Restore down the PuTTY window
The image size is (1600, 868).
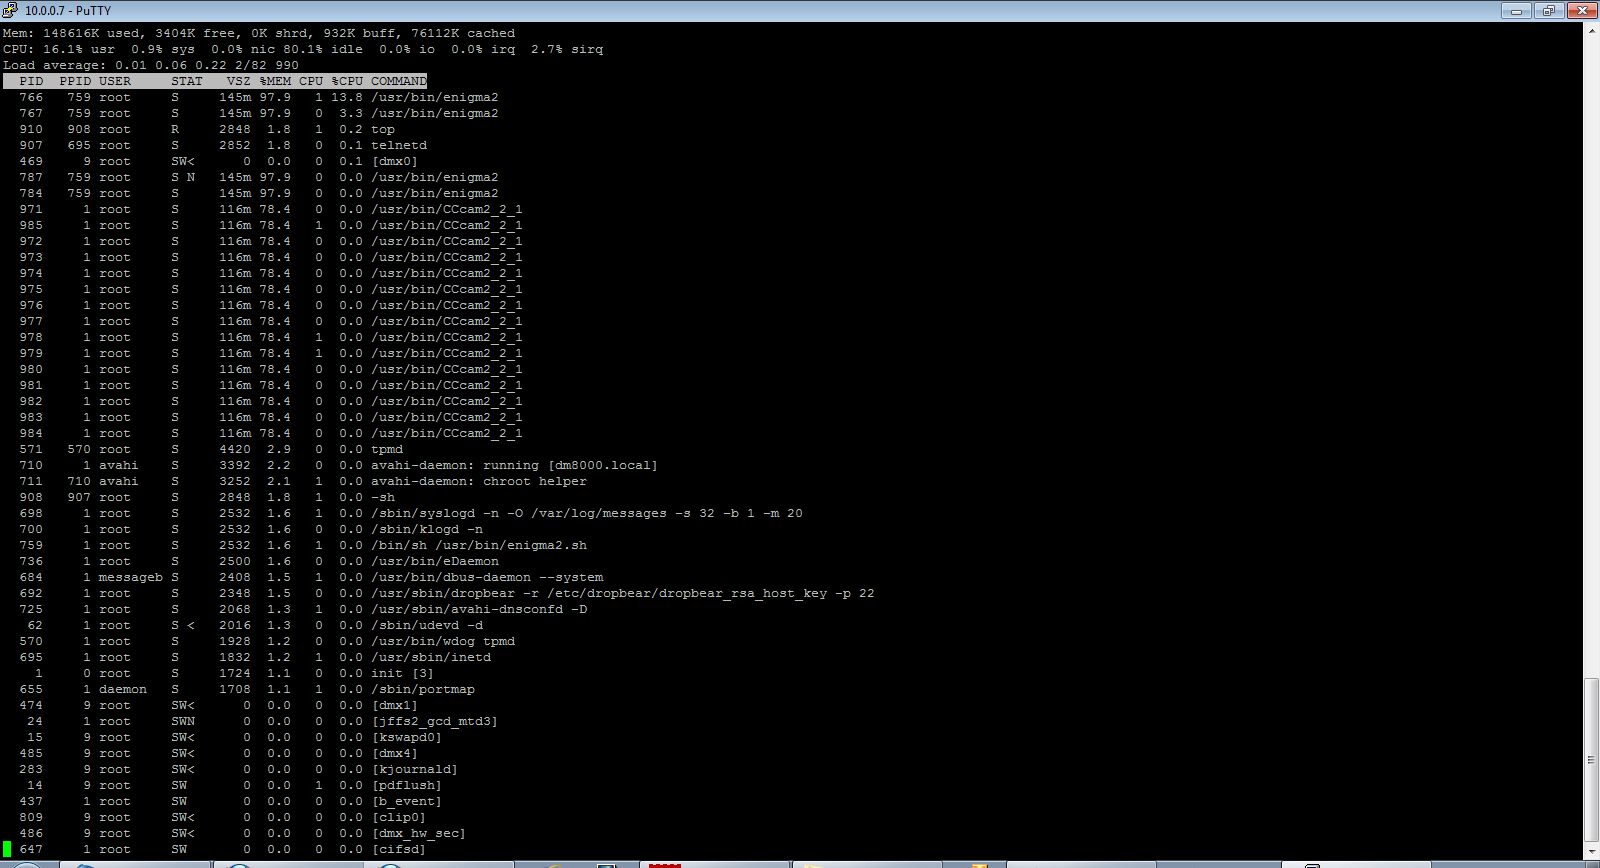(1549, 10)
